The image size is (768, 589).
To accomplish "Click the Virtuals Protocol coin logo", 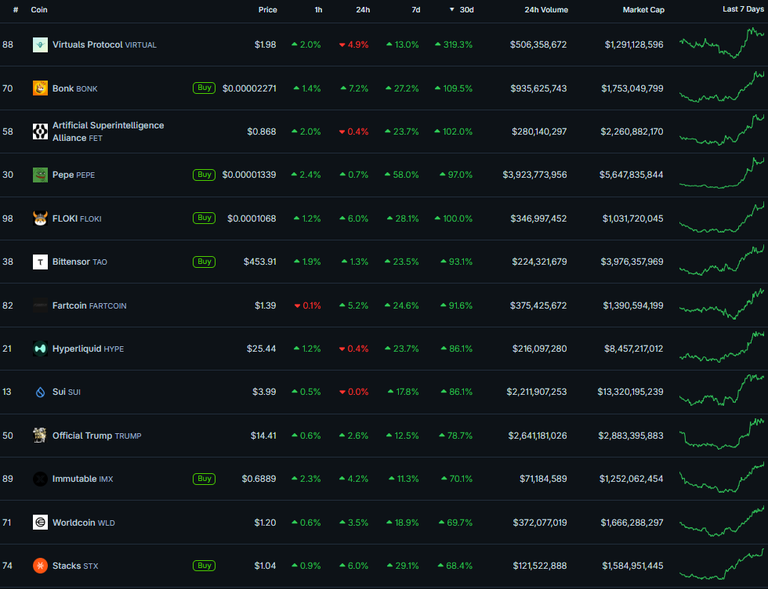I will coord(40,45).
